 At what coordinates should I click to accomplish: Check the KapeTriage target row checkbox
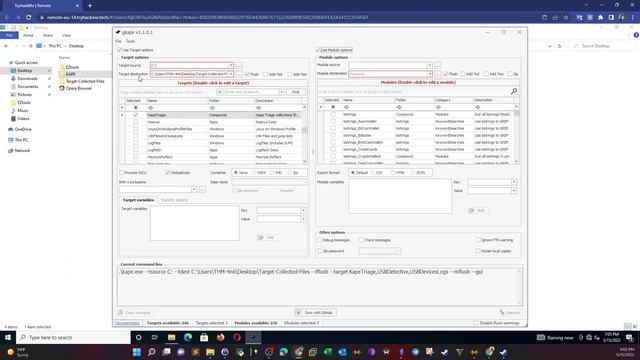(x=136, y=115)
